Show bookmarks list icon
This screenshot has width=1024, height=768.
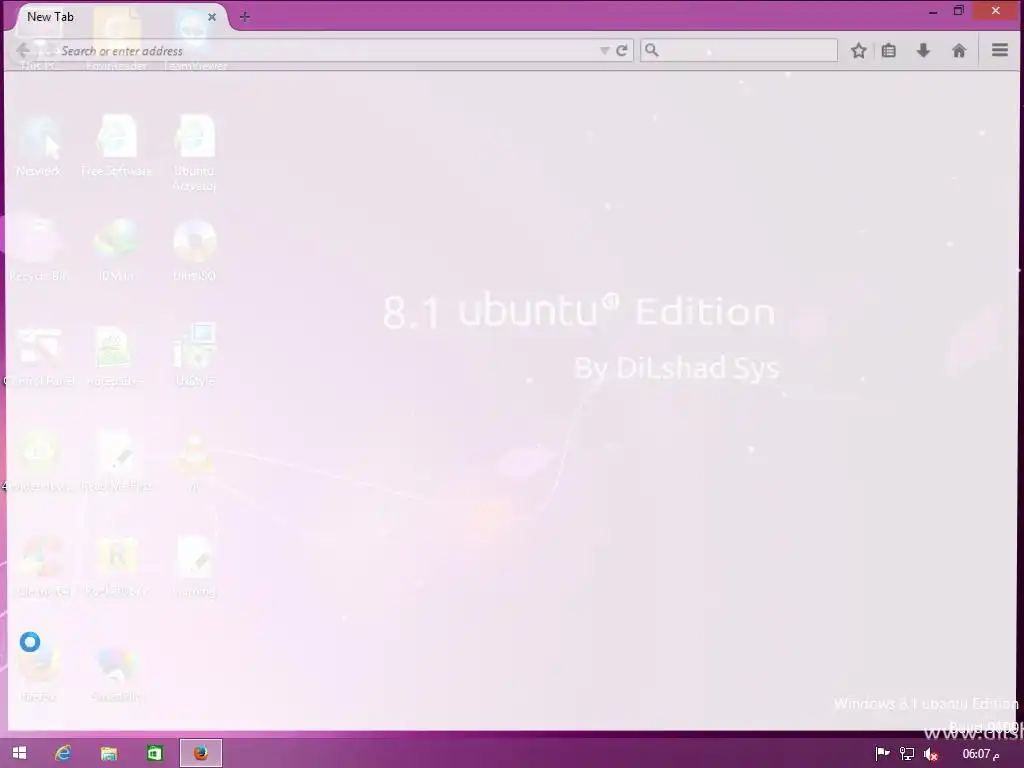889,50
